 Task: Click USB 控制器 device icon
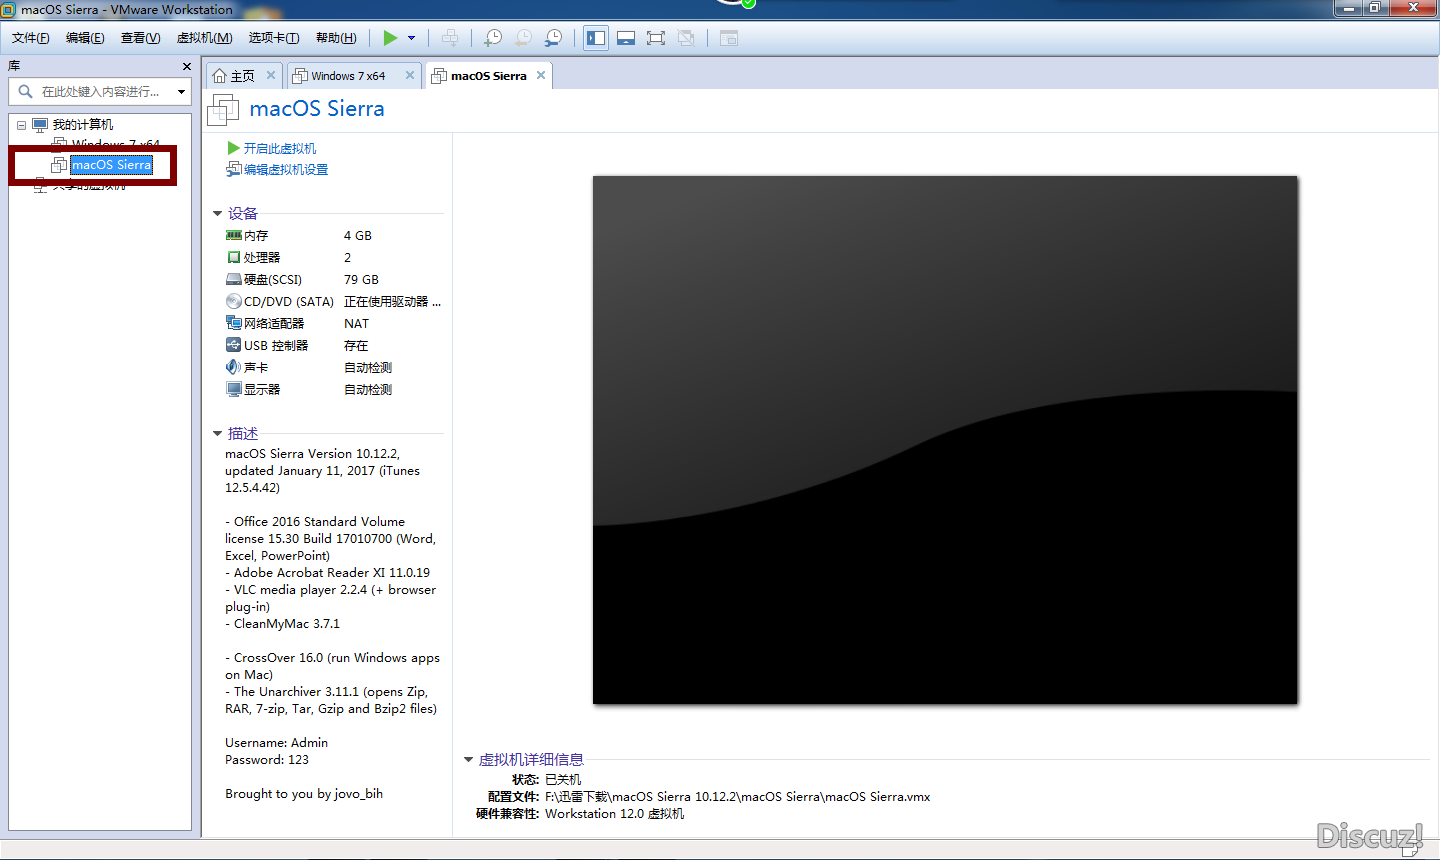click(234, 346)
